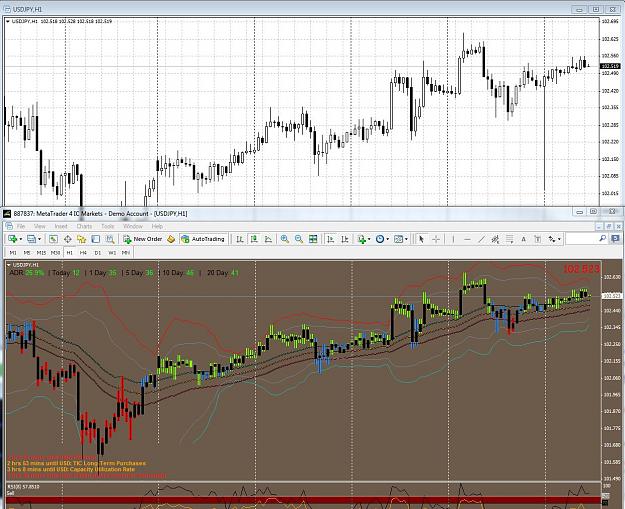Show the Navigator panel via star-folder icon

[x=81, y=239]
